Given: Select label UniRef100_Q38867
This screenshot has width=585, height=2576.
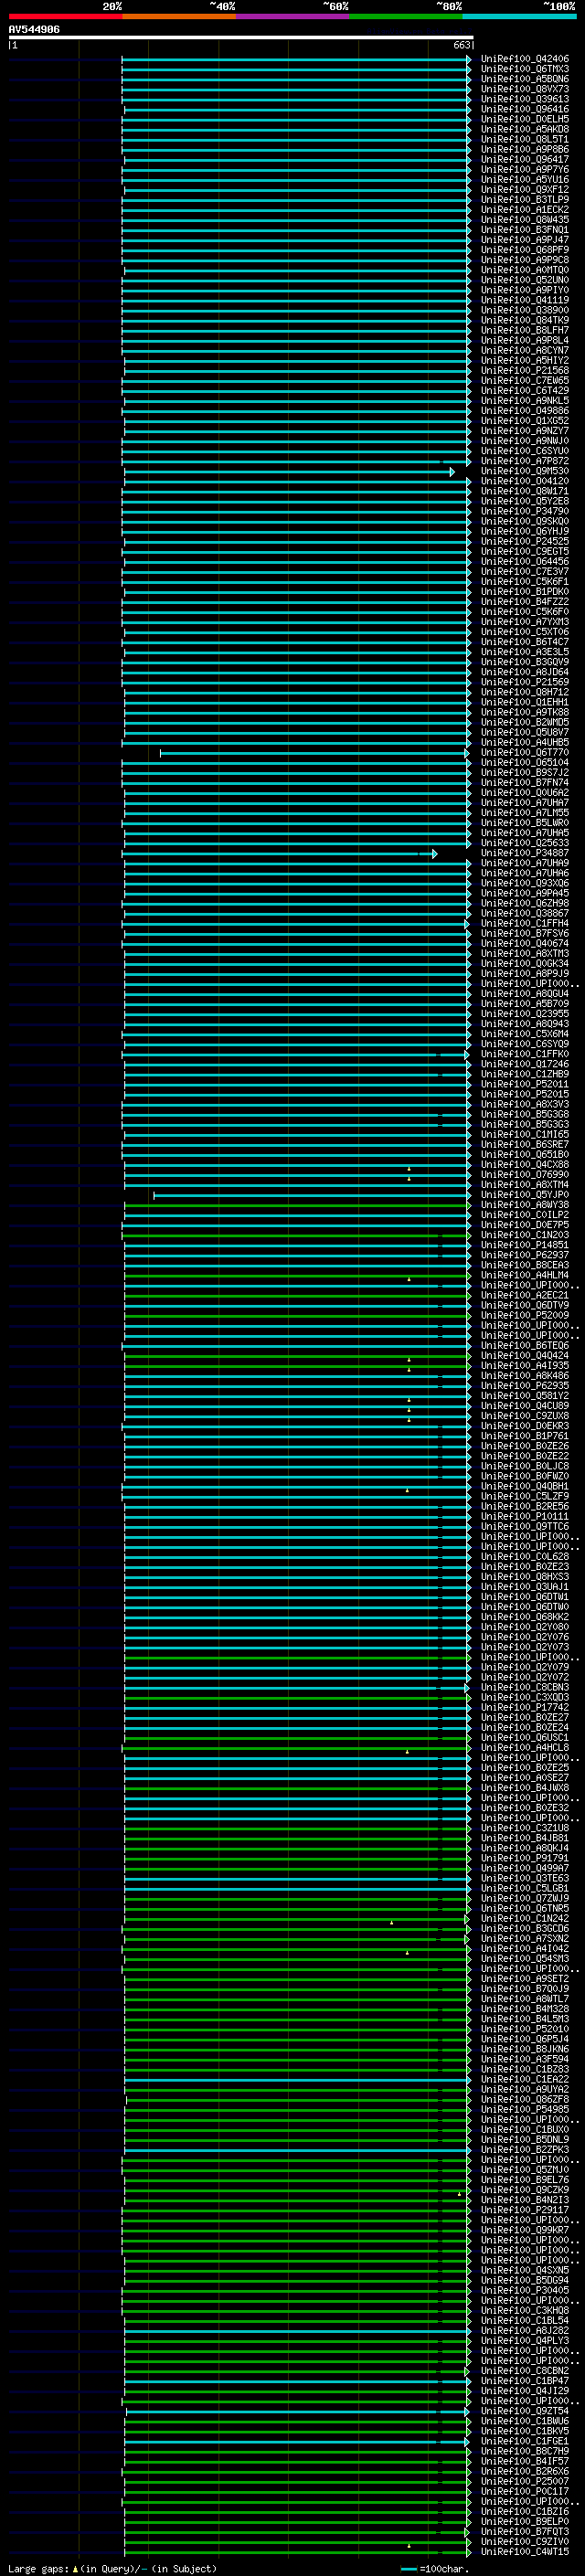Looking at the screenshot, I should (x=524, y=913).
